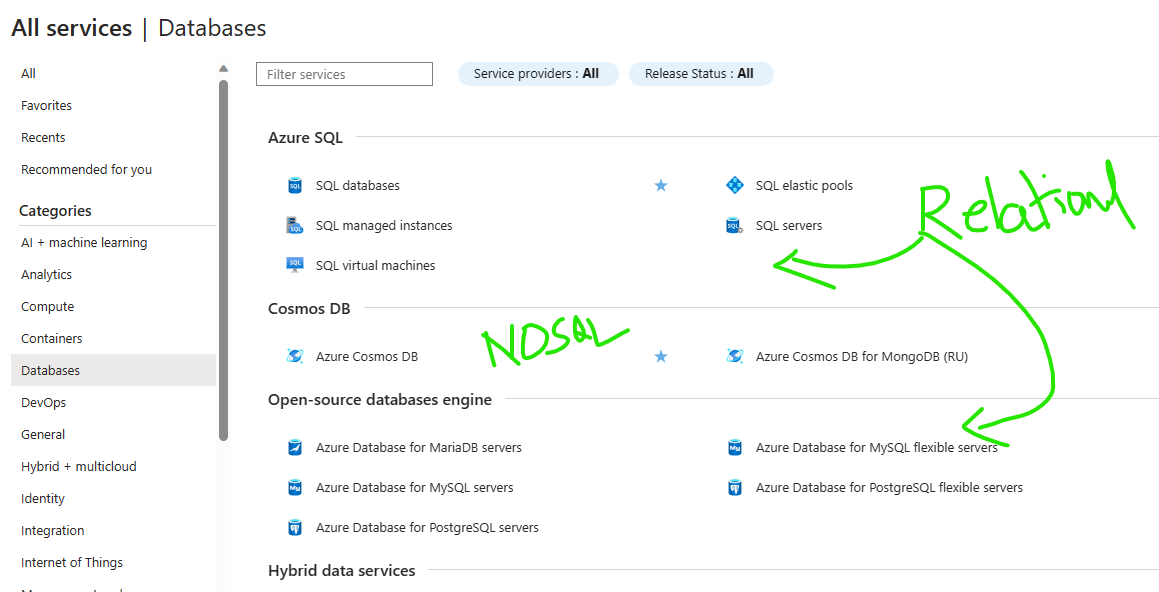
Task: Open Recents in the sidebar
Action: click(43, 137)
